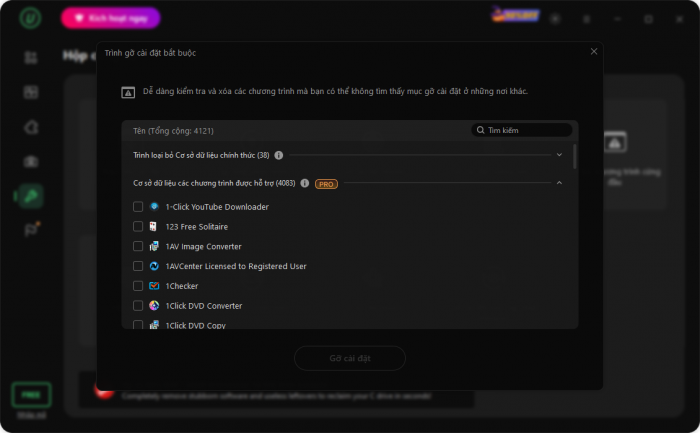
Task: Collapse the Cơ sở dữ liệu các chương trình được hỗ trợ section
Action: [559, 183]
